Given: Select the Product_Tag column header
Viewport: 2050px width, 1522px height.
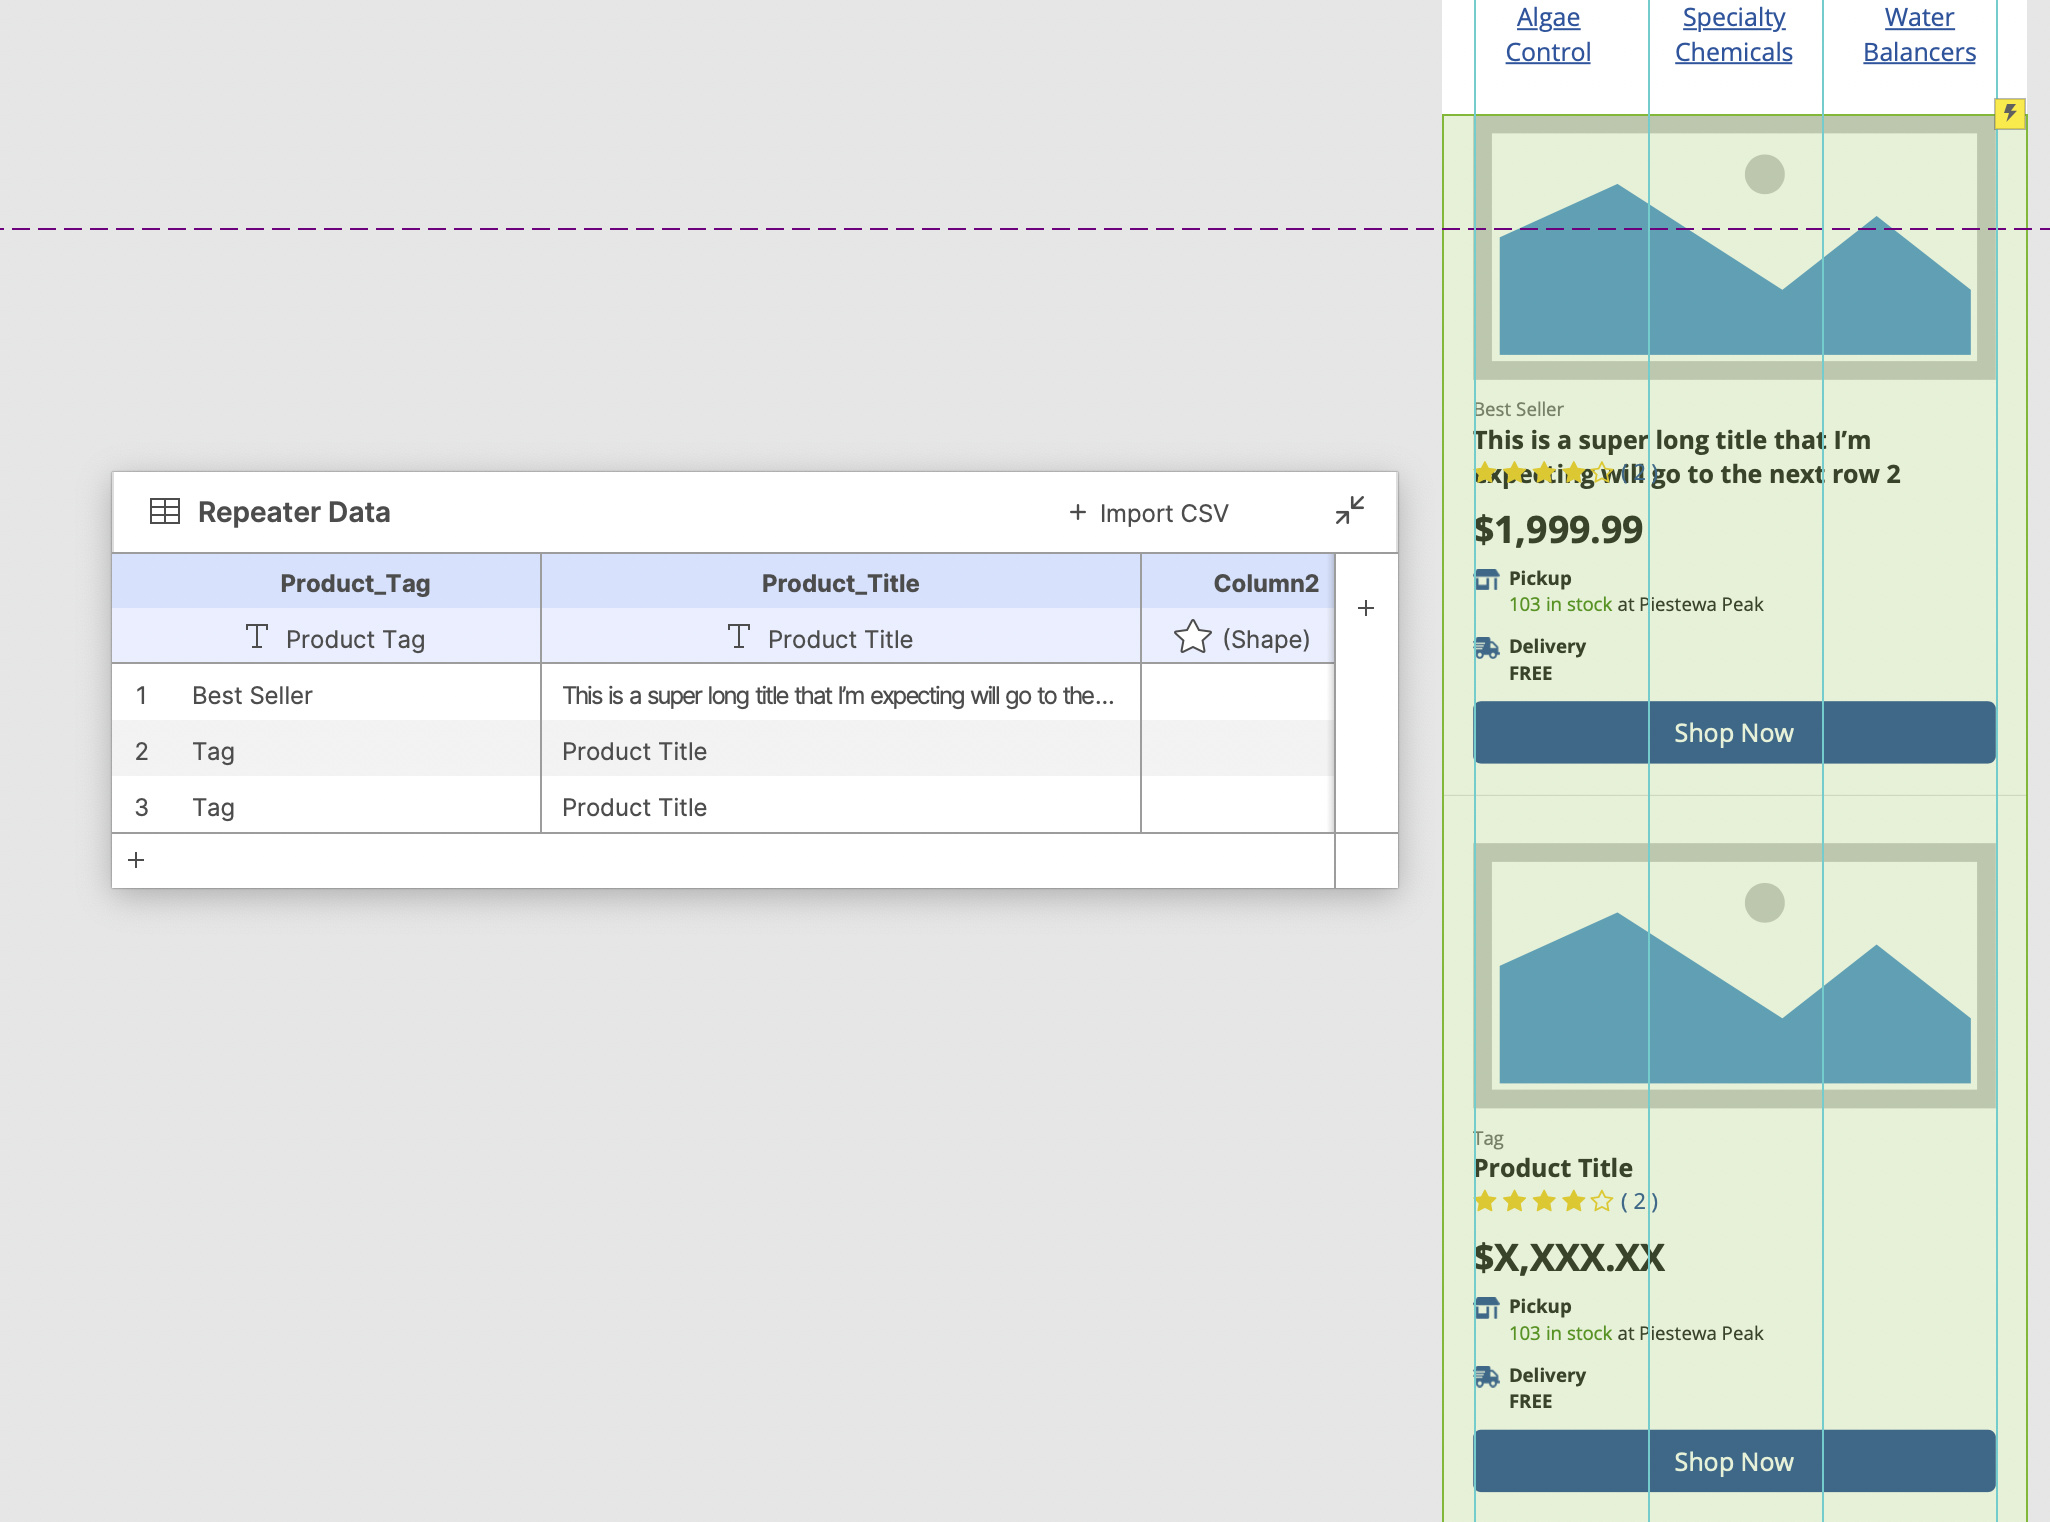Looking at the screenshot, I should point(355,583).
